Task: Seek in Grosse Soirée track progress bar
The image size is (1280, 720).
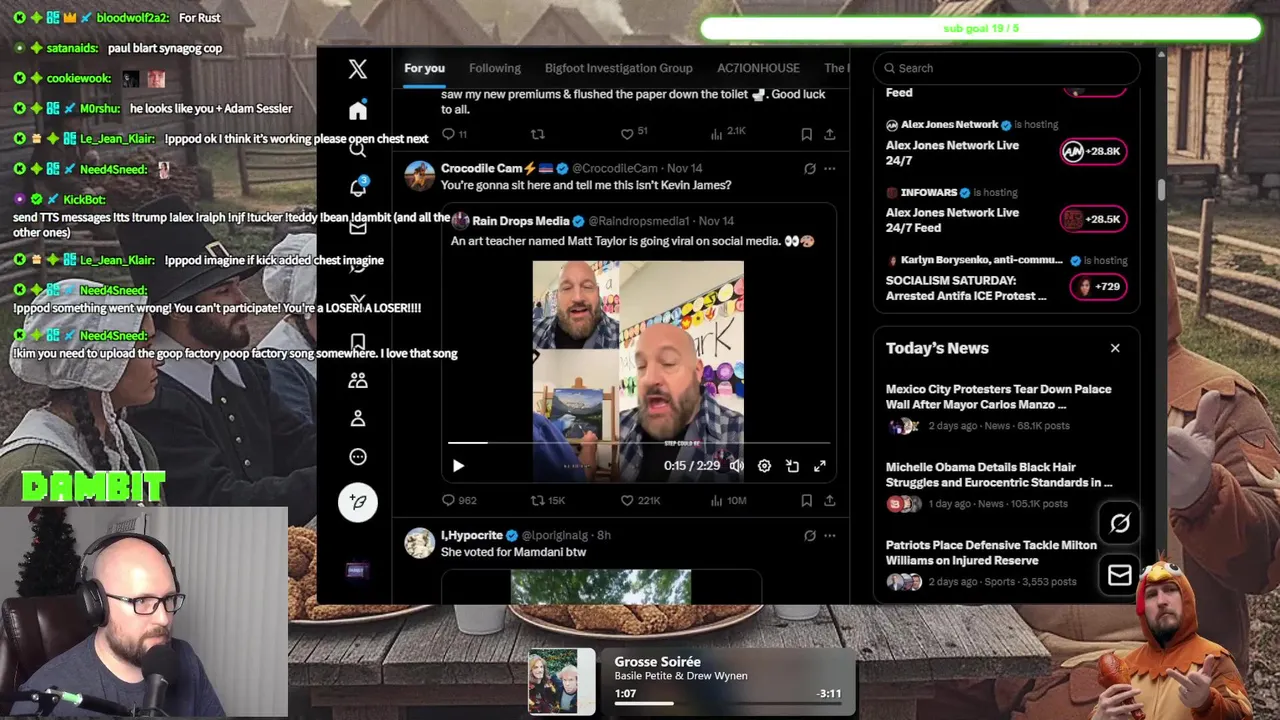Action: point(727,703)
